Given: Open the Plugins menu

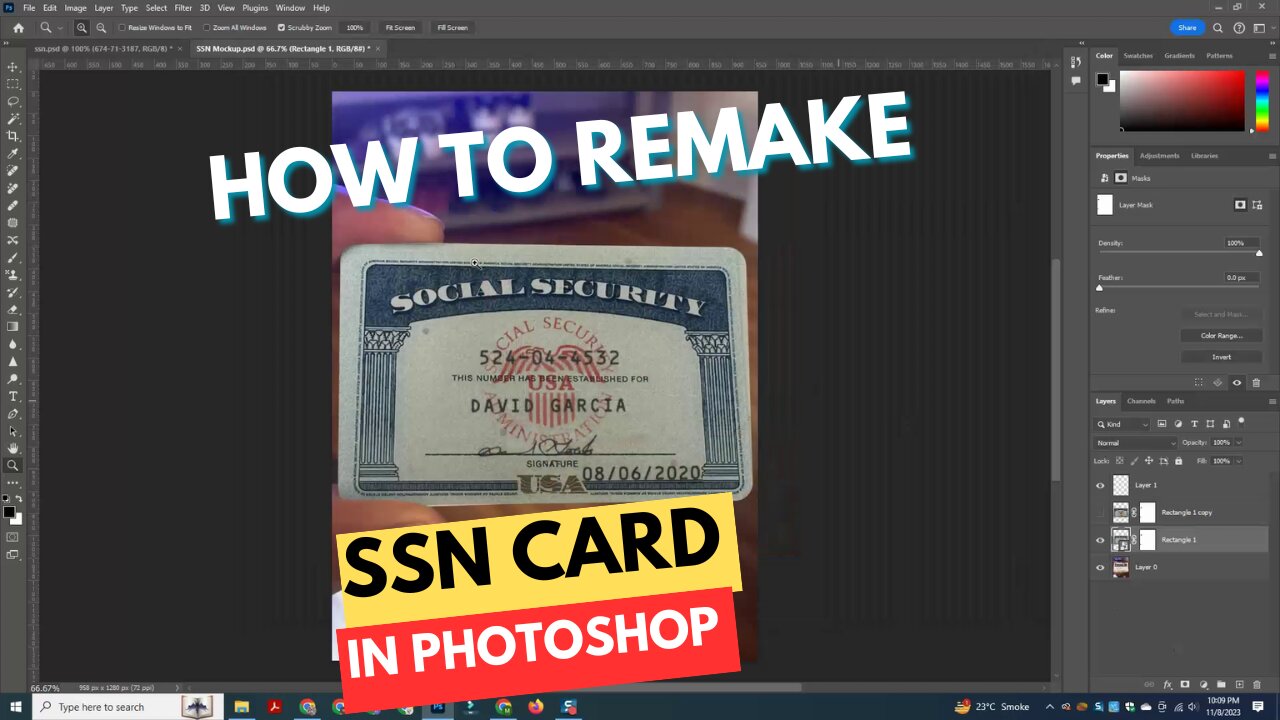Looking at the screenshot, I should click(x=255, y=8).
